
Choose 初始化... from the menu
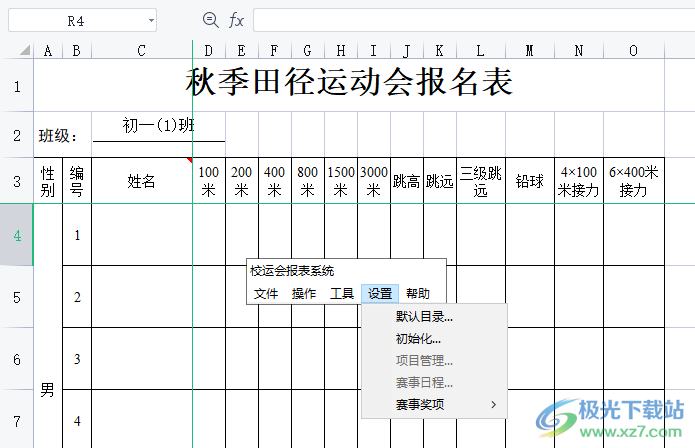point(434,339)
